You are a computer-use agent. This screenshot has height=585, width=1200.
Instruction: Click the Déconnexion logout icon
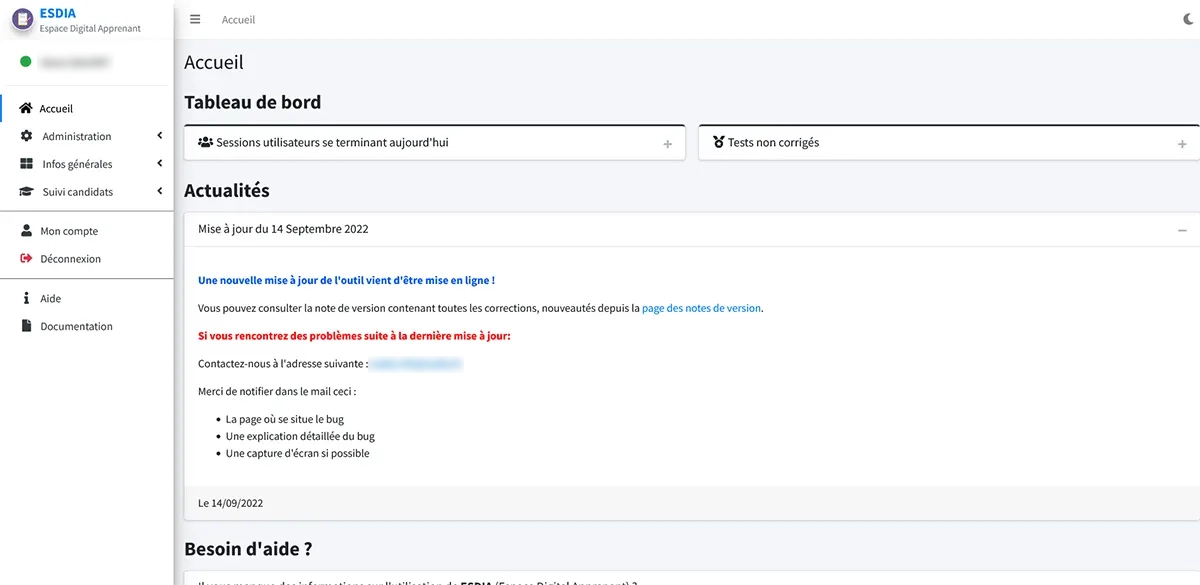[x=26, y=259]
